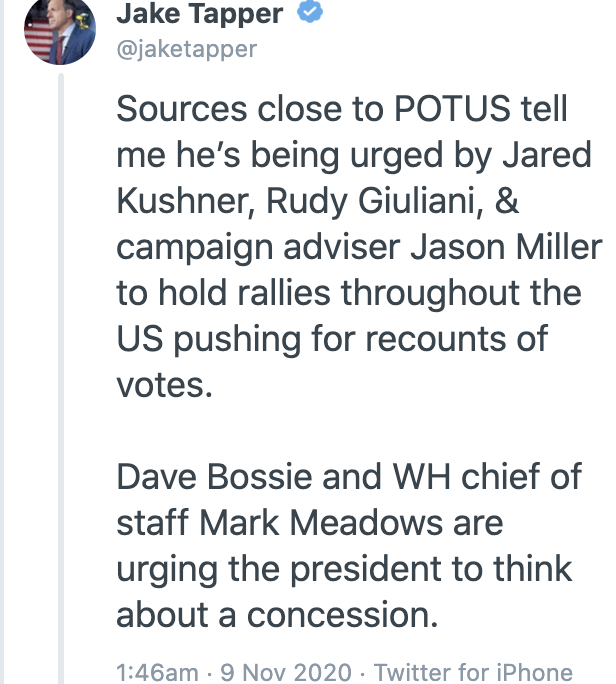Click the name Dave Bossie in the tweet

215,476
